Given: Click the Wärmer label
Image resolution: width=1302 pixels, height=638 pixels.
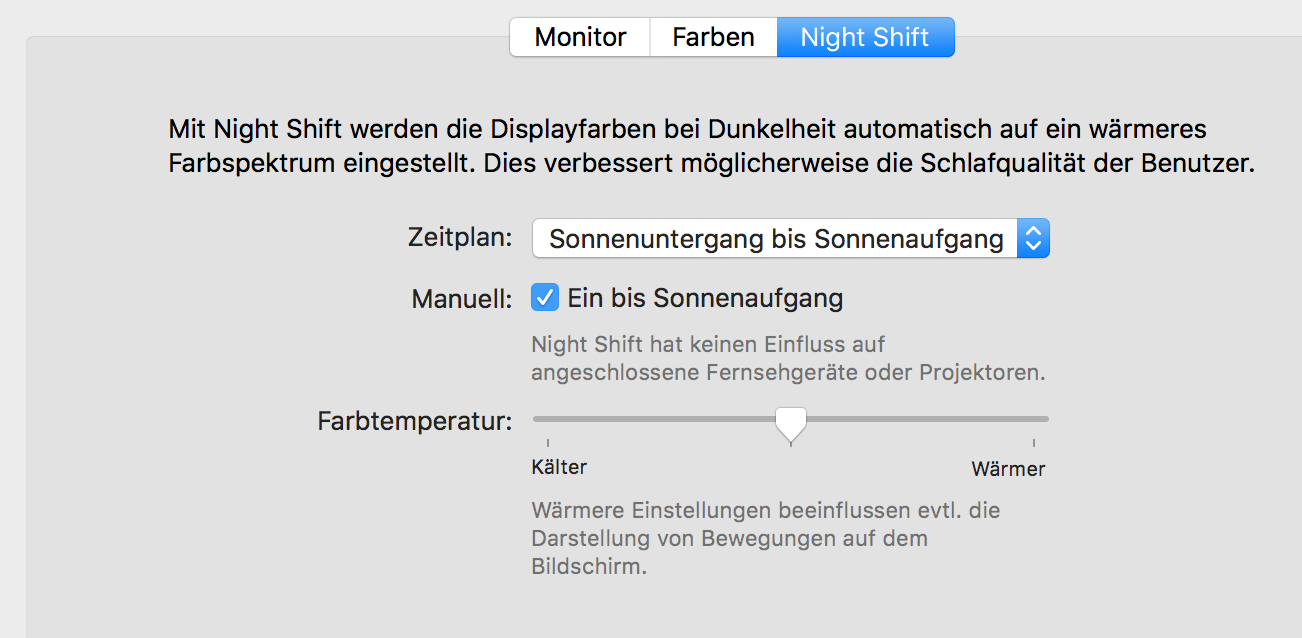Looking at the screenshot, I should coord(1008,468).
